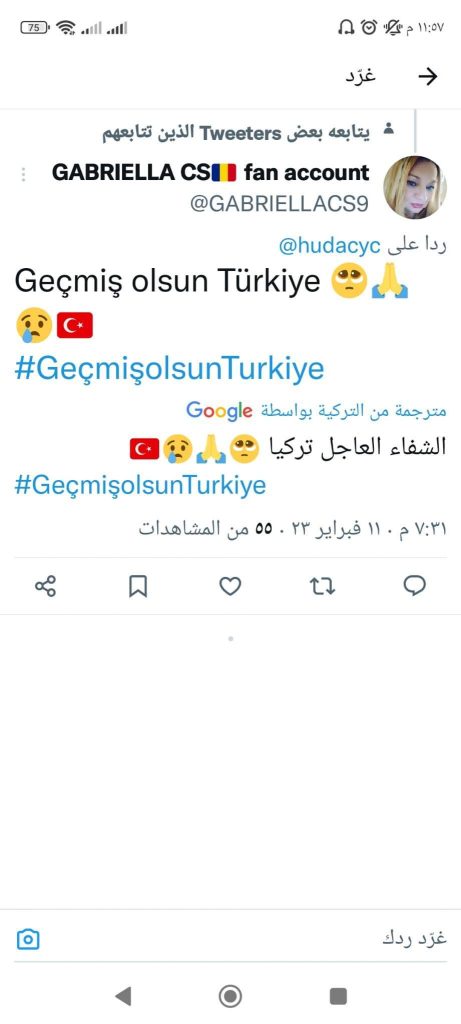The width and height of the screenshot is (461, 1024).
Task: Retweet using the retweet arrows icon
Action: coord(322,586)
